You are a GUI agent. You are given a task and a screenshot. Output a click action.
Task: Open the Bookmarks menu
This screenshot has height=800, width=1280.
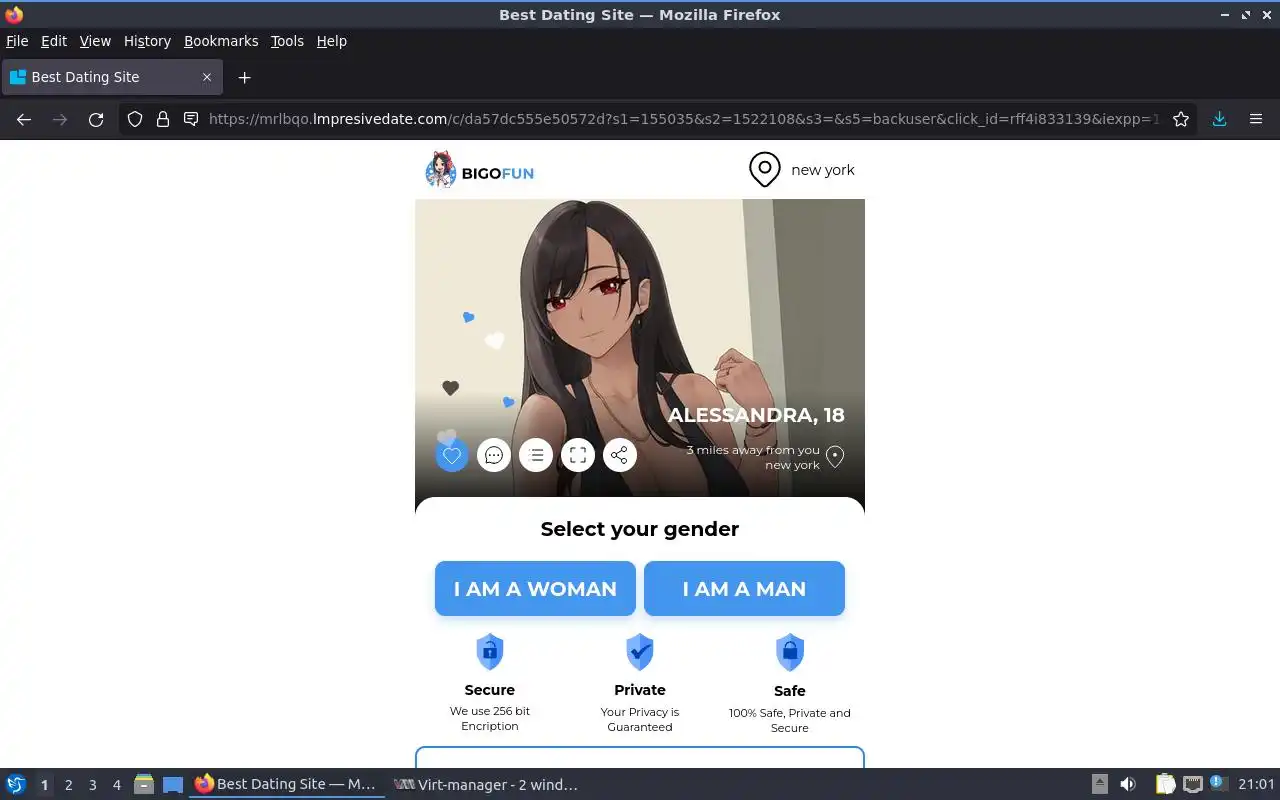point(221,41)
